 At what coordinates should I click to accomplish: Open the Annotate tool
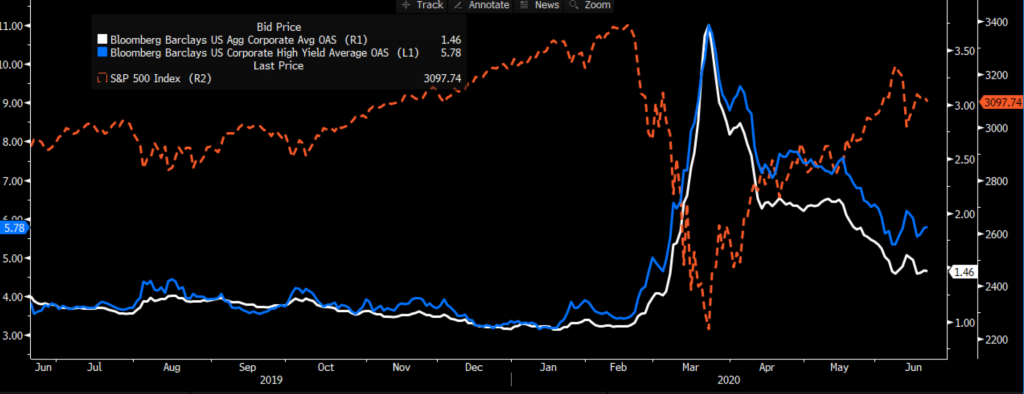[x=481, y=5]
